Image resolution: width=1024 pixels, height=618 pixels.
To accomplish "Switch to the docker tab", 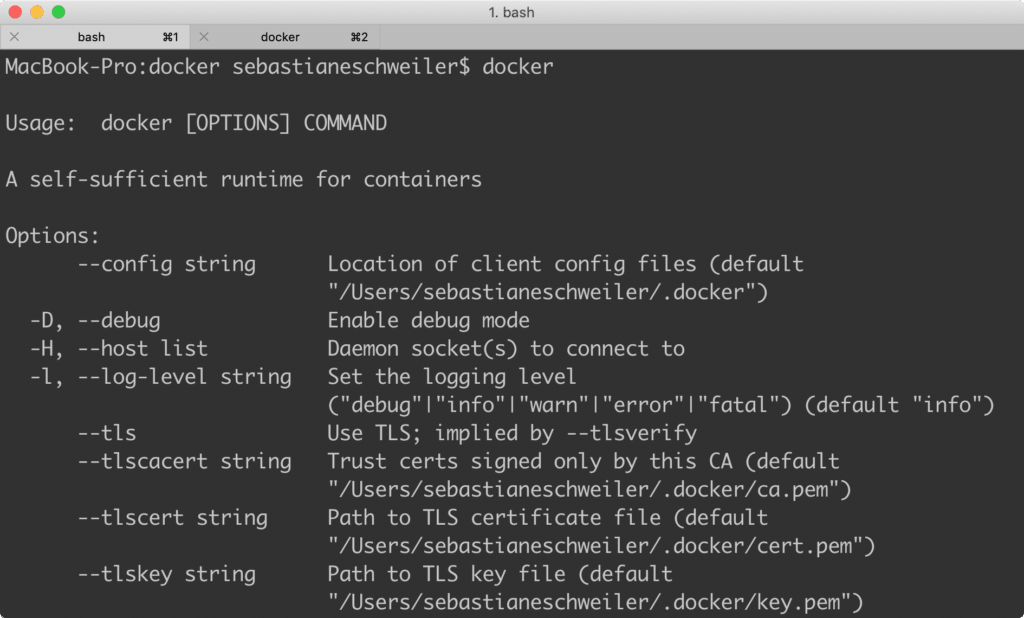I will tap(280, 37).
